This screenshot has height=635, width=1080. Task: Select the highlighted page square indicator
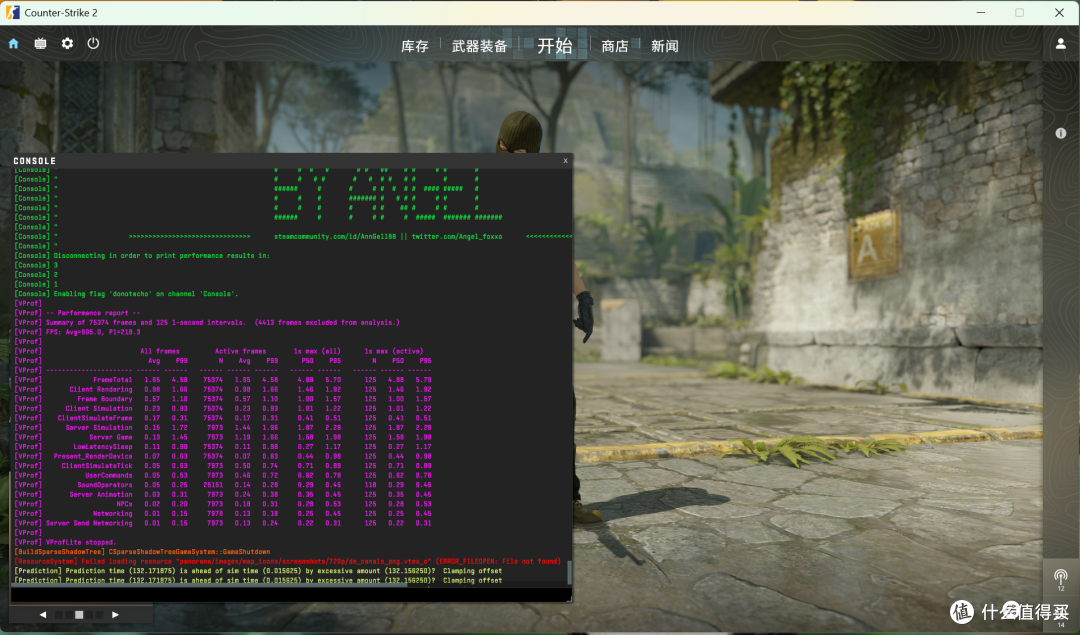[79, 614]
